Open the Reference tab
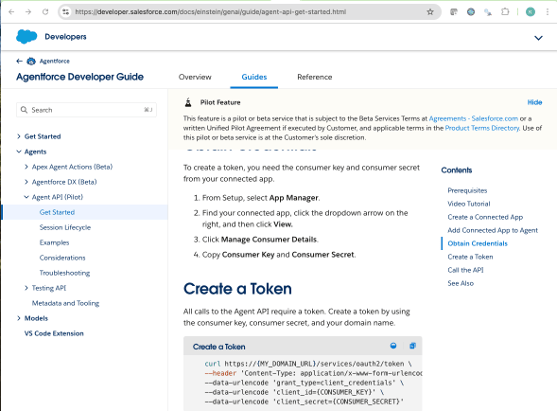Viewport: 557px width, 411px height. click(315, 77)
